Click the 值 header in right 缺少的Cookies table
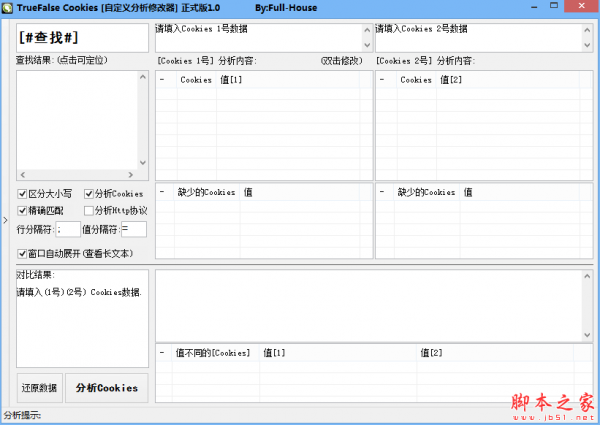The height and width of the screenshot is (425, 600). pos(520,192)
